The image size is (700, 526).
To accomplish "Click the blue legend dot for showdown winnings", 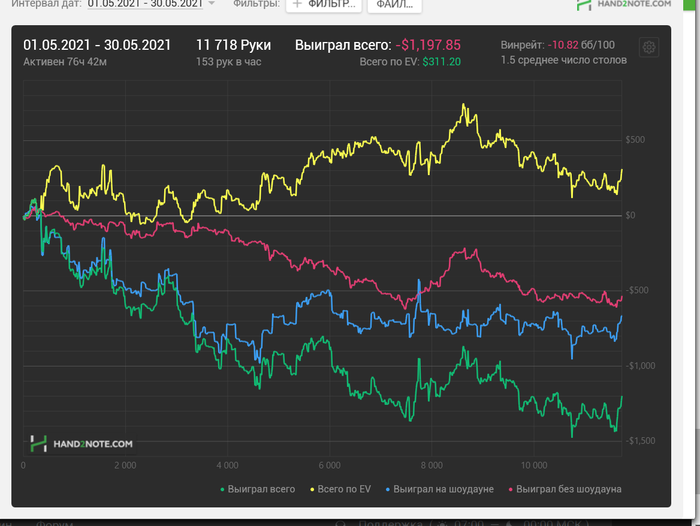I will click(388, 490).
